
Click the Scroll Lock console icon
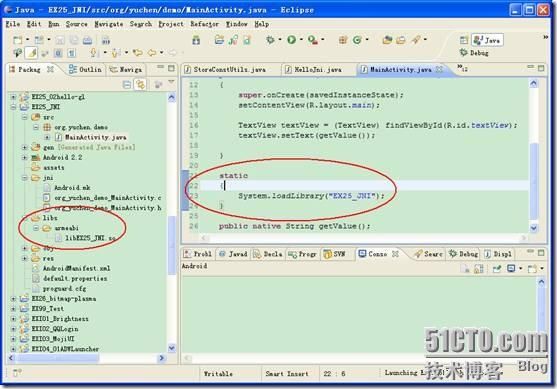[x=478, y=269]
